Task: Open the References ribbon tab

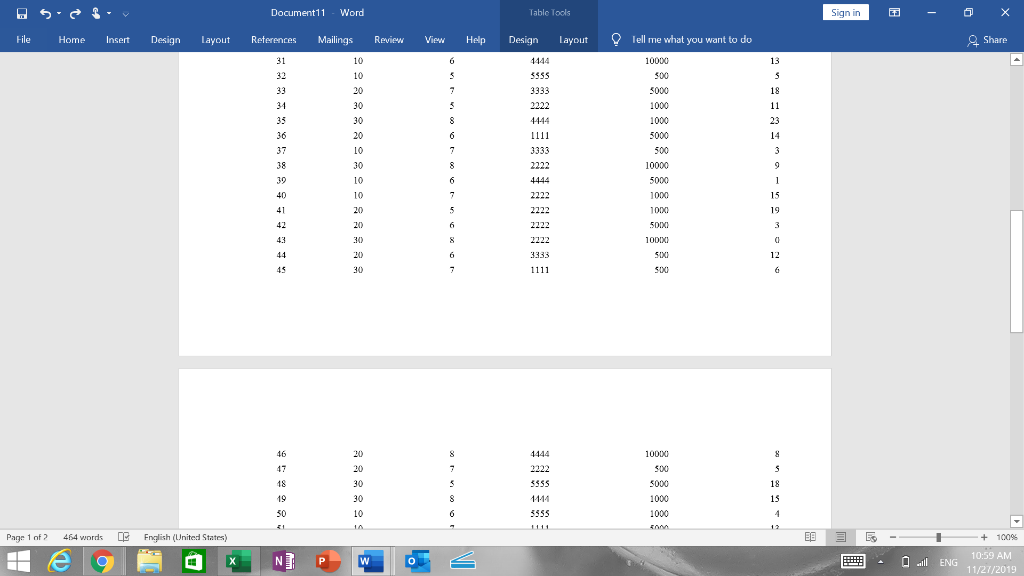Action: click(273, 40)
